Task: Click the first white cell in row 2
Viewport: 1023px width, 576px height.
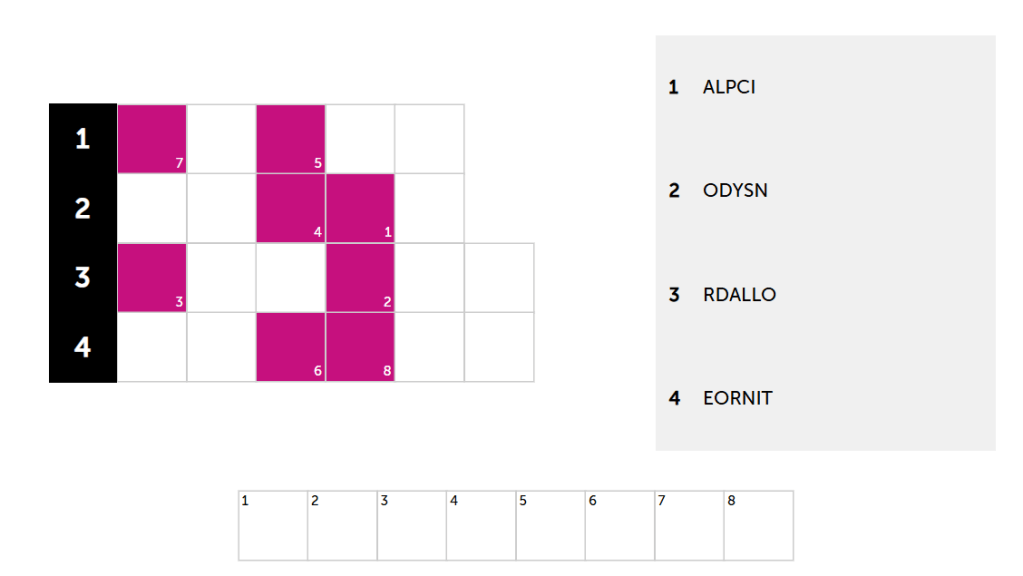Action: click(x=152, y=208)
